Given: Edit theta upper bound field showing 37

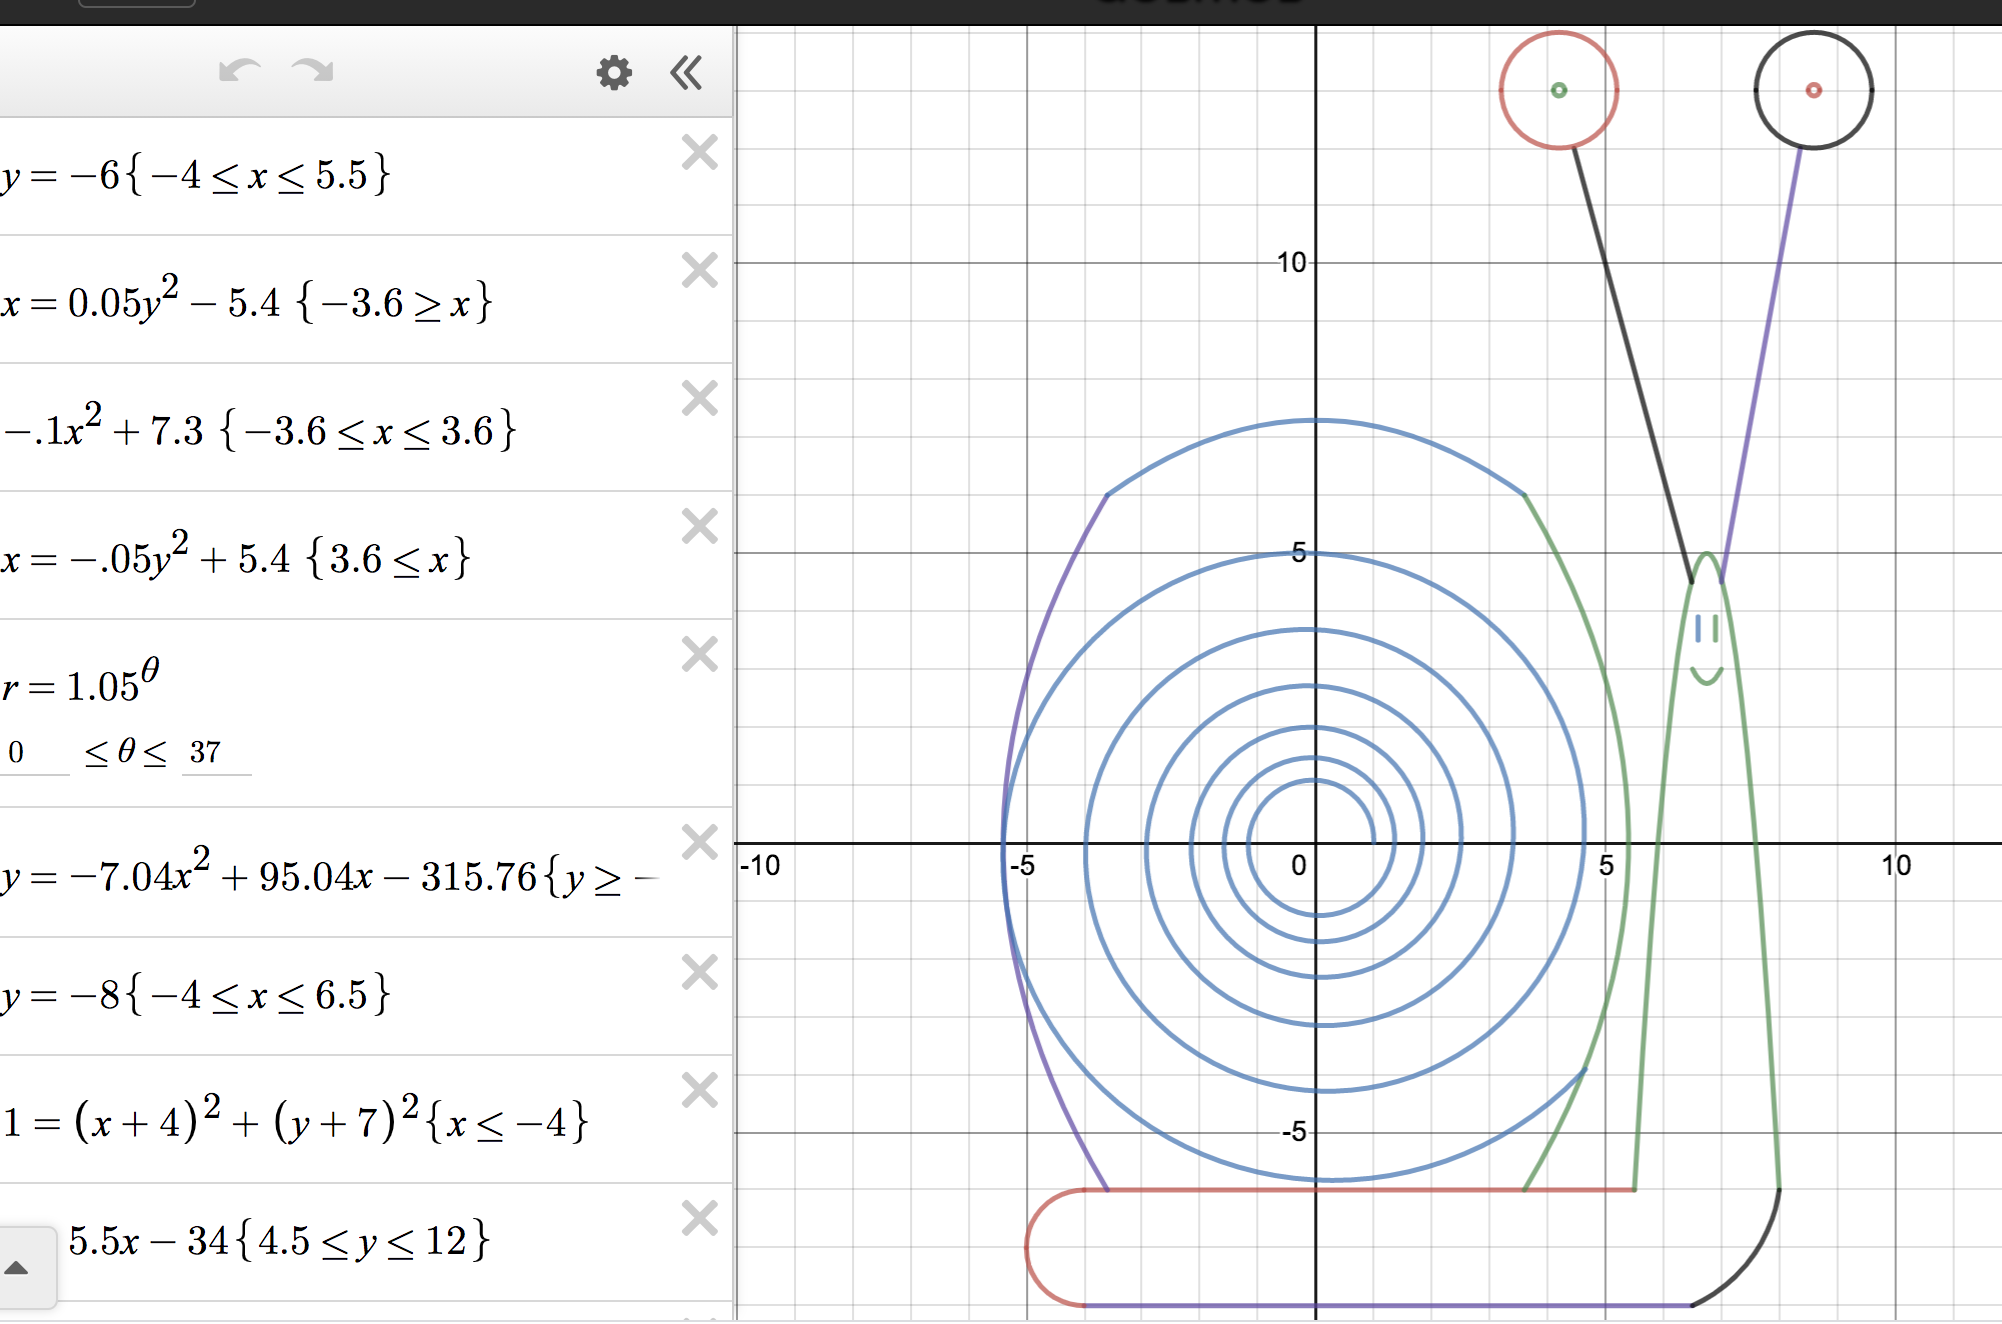Looking at the screenshot, I should coord(214,753).
